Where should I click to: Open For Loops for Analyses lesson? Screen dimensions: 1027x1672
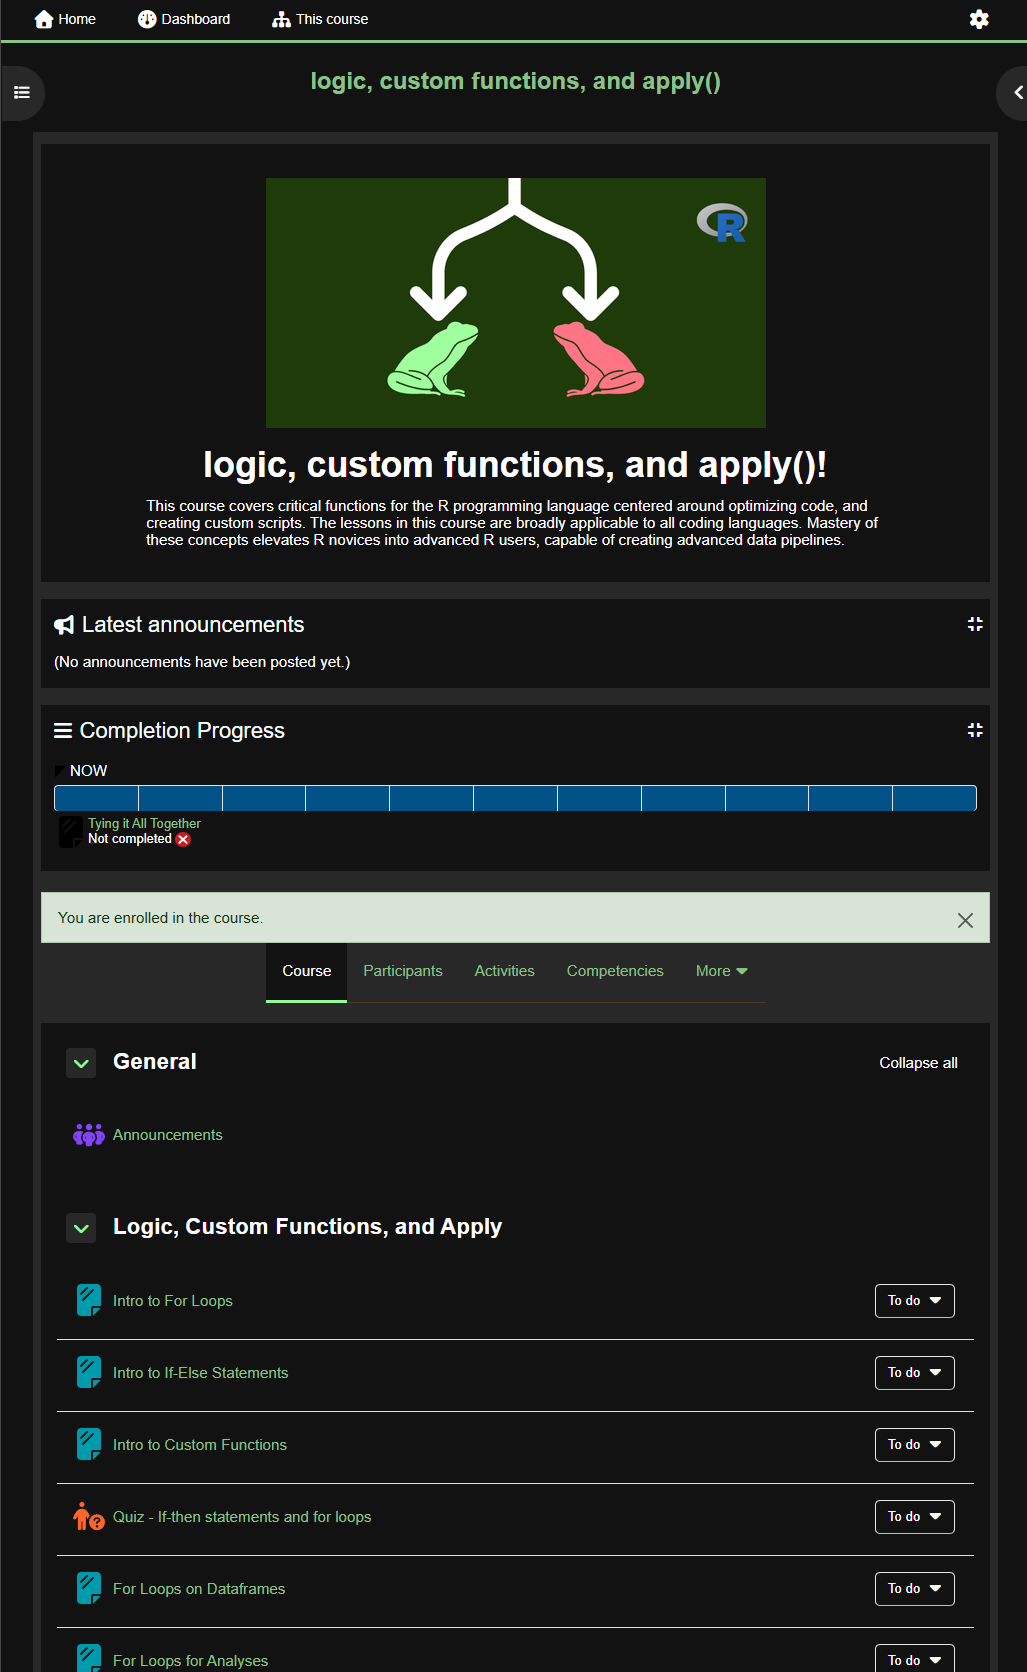pos(190,1661)
